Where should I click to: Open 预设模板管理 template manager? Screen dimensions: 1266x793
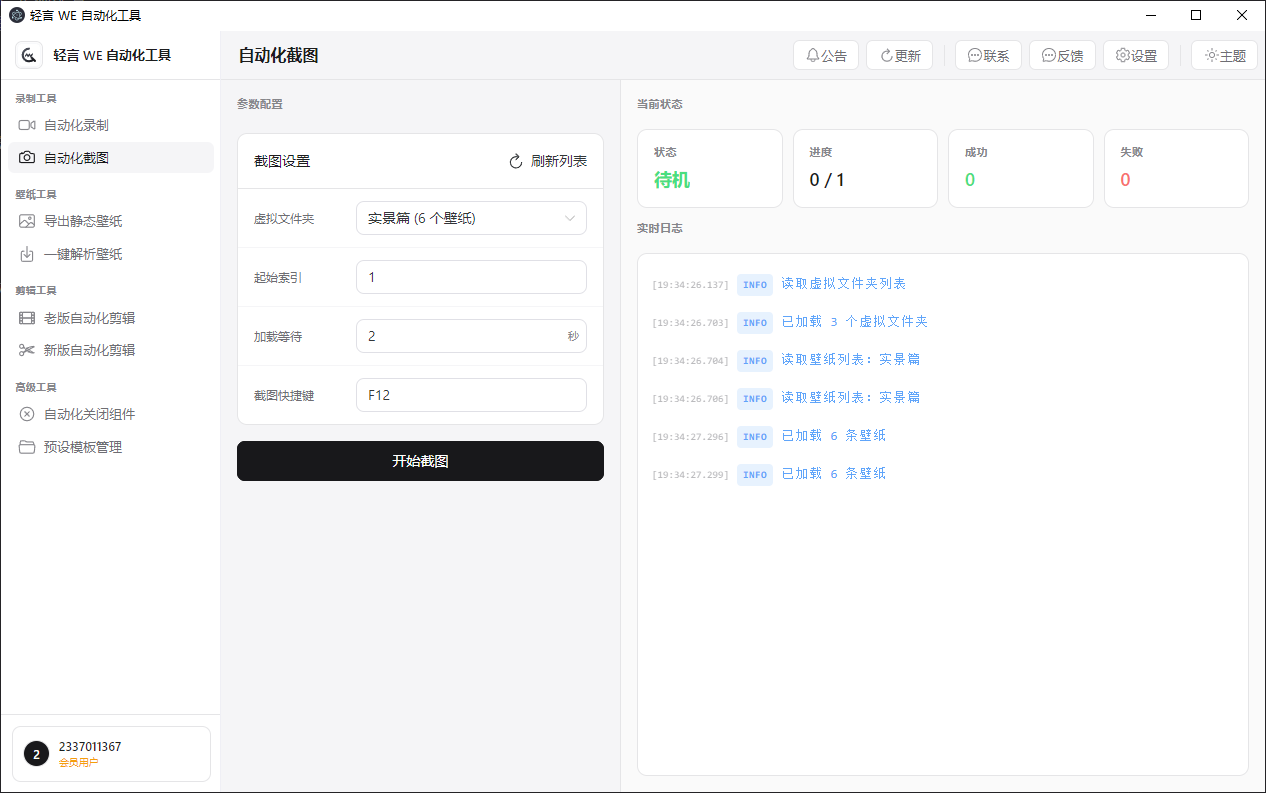coord(85,447)
